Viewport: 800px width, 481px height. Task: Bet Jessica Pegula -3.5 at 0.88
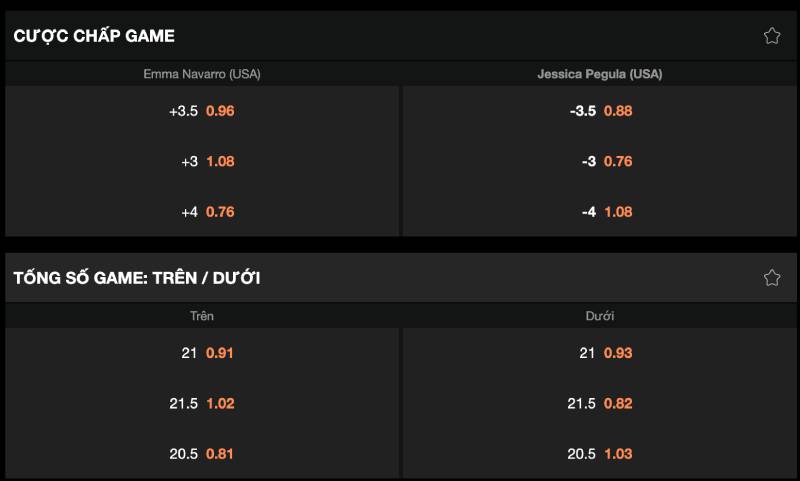(600, 111)
